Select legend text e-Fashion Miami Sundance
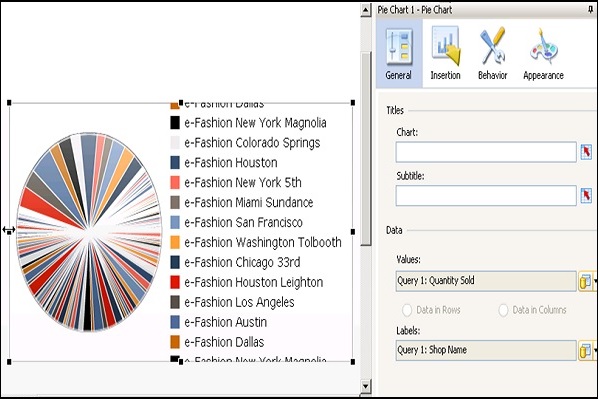Image resolution: width=600 pixels, height=399 pixels. coord(249,202)
